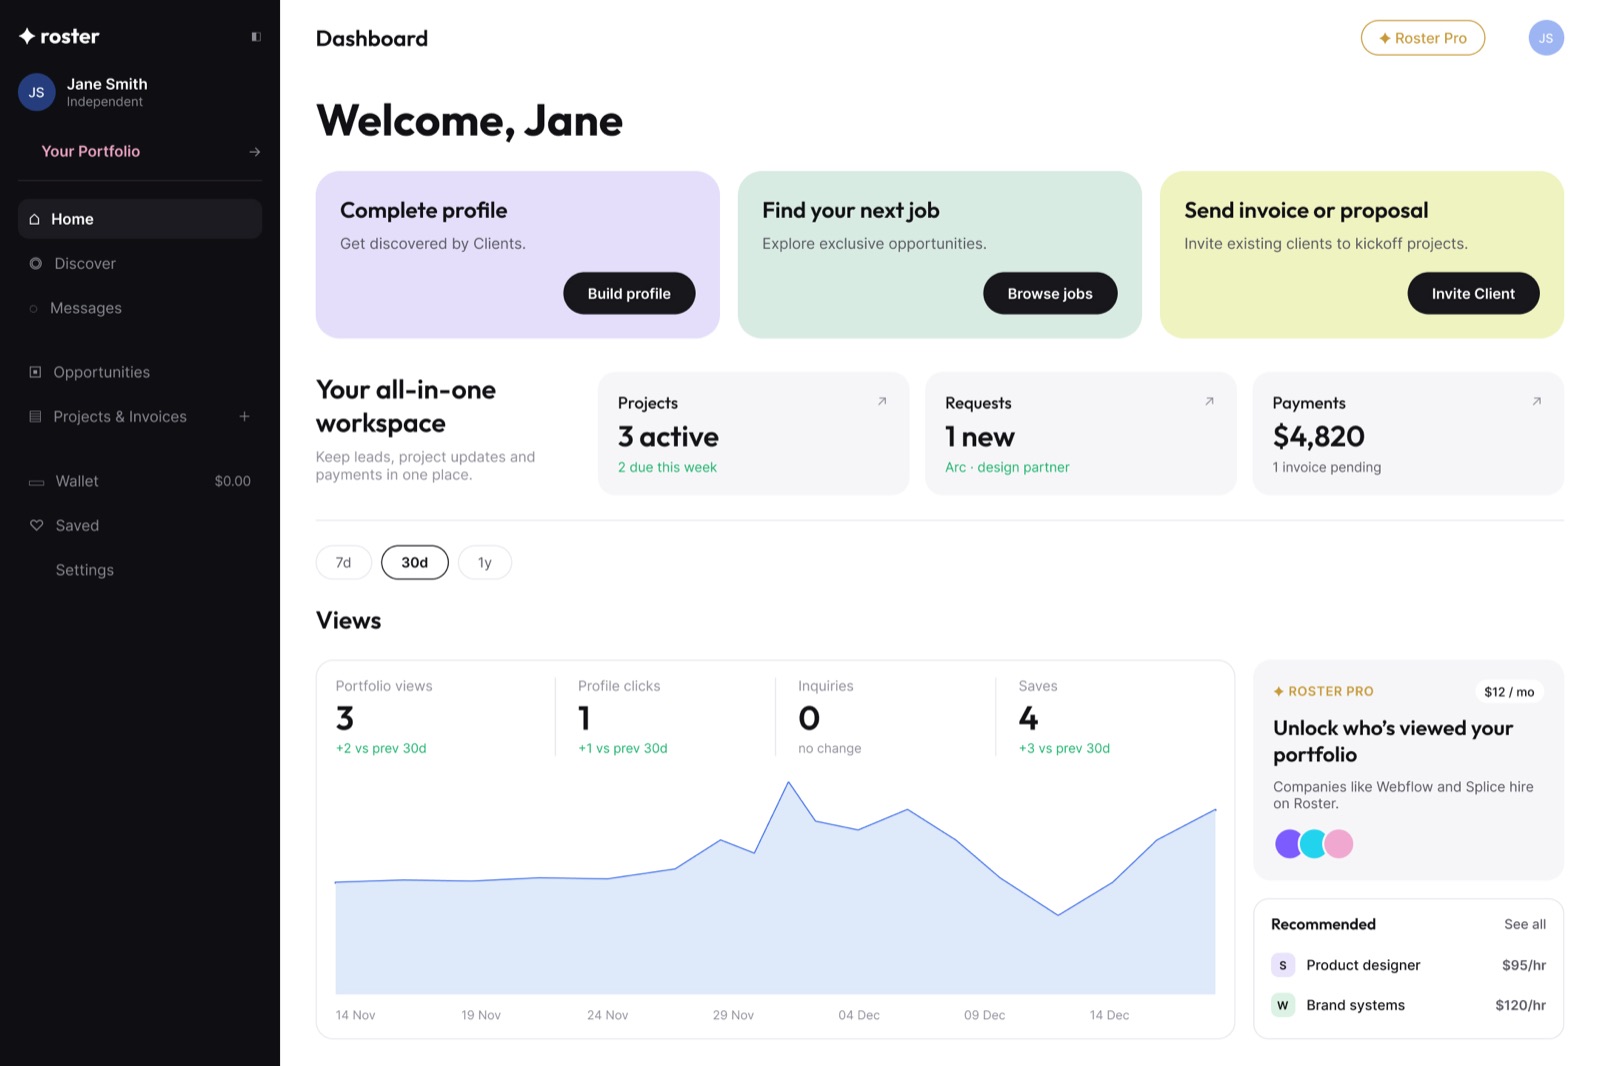The width and height of the screenshot is (1600, 1066).
Task: Click the Brand systems recommendation row
Action: [x=1408, y=1005]
